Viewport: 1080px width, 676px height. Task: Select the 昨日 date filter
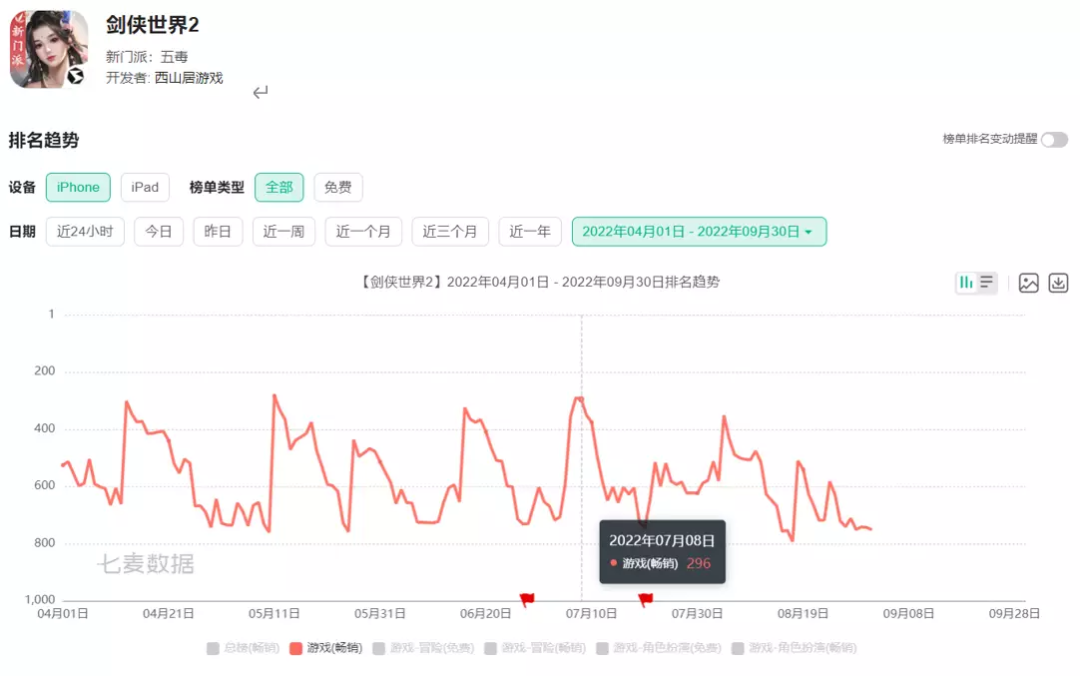pyautogui.click(x=218, y=232)
